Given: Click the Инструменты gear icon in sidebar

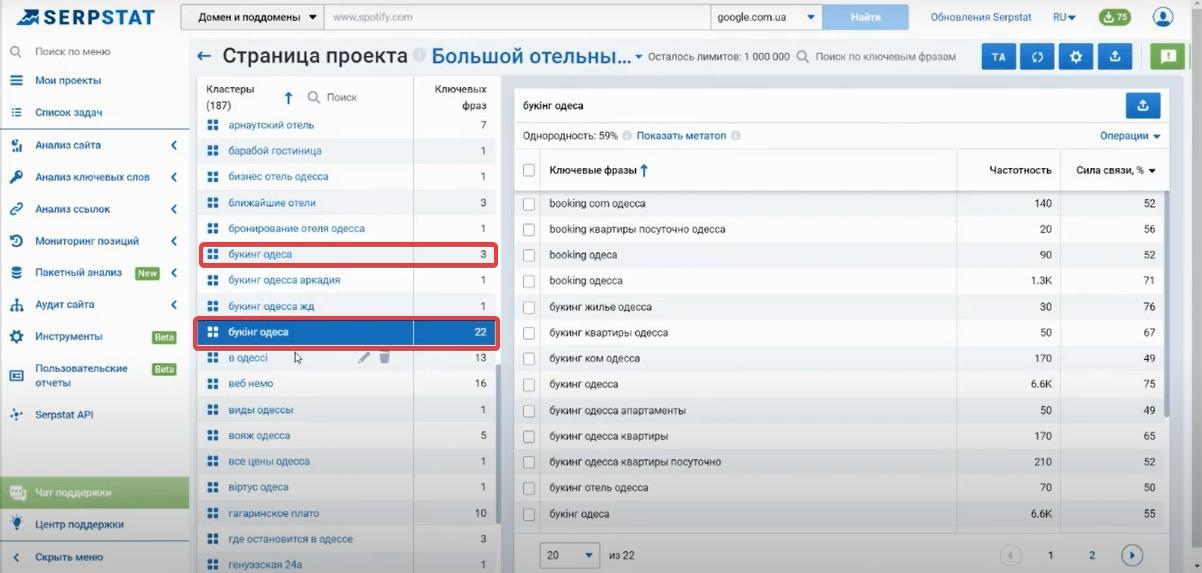Looking at the screenshot, I should [16, 337].
